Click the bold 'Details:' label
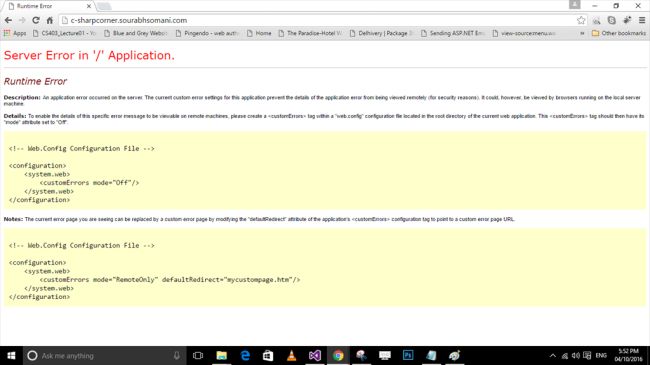Viewport: 650px width, 365px height. (x=15, y=116)
